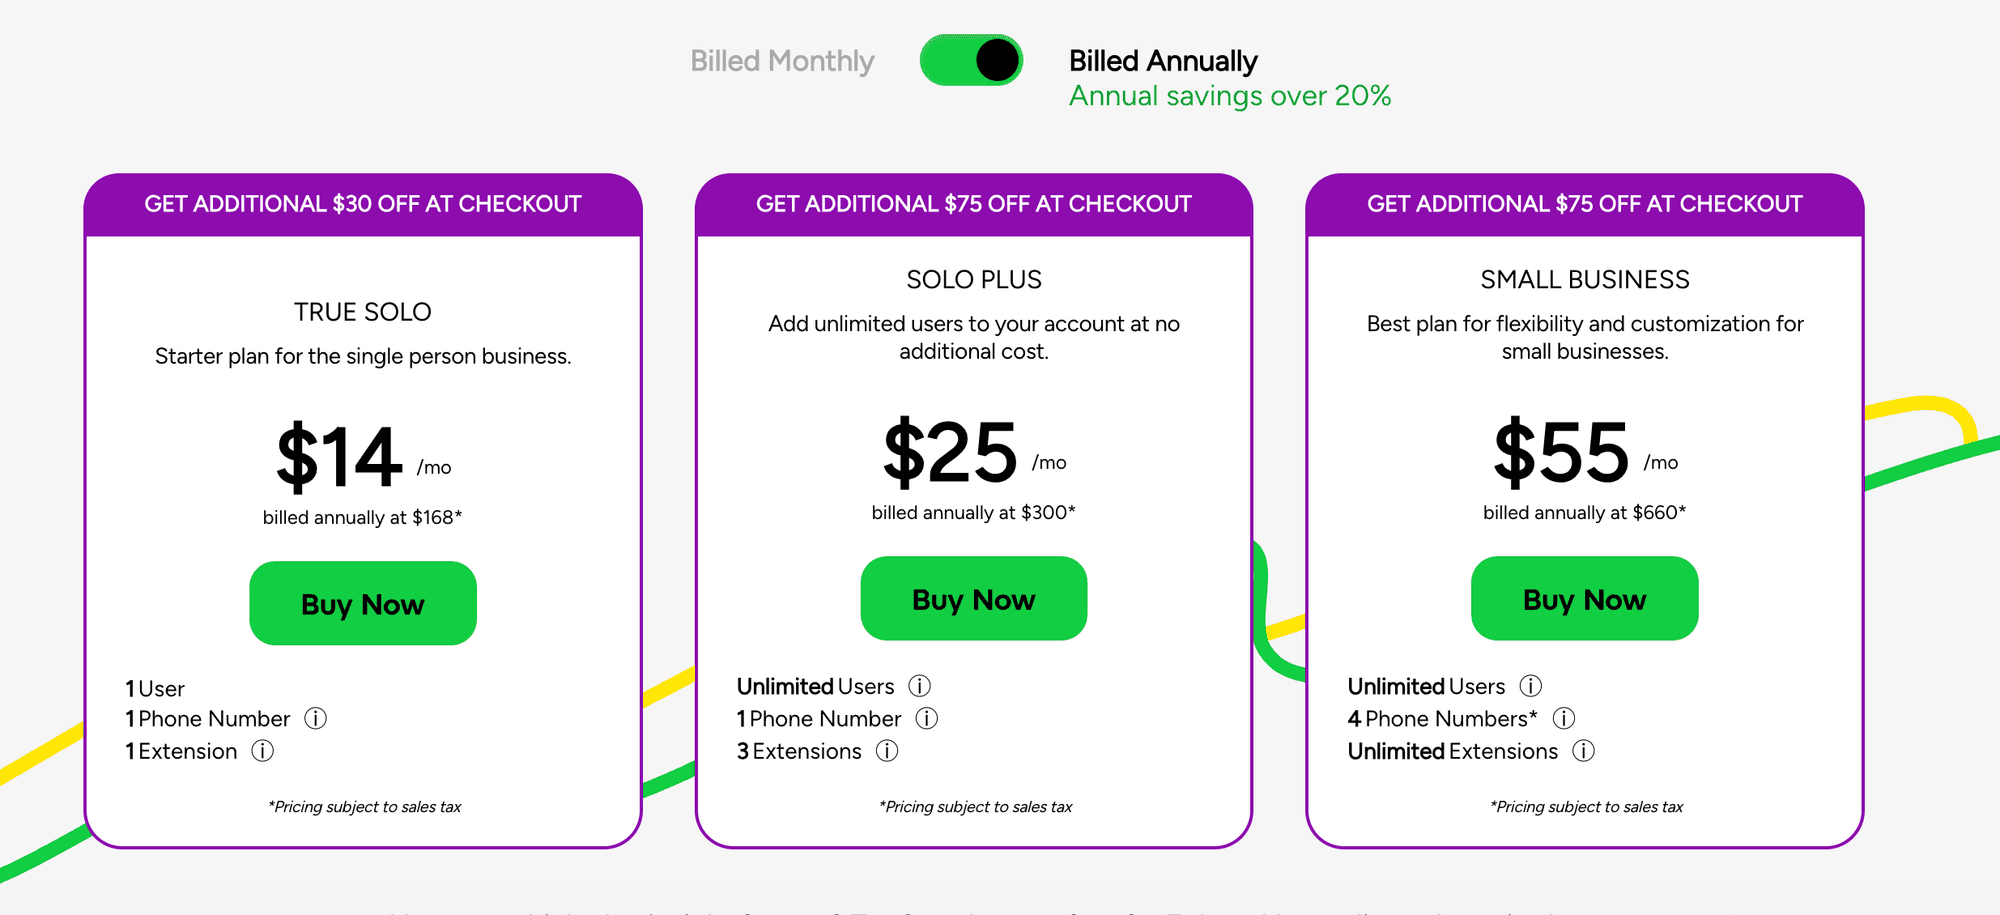Screen dimensions: 2000x915
Task: Click info icon next to Solo Plus Phone Number
Action: (927, 718)
